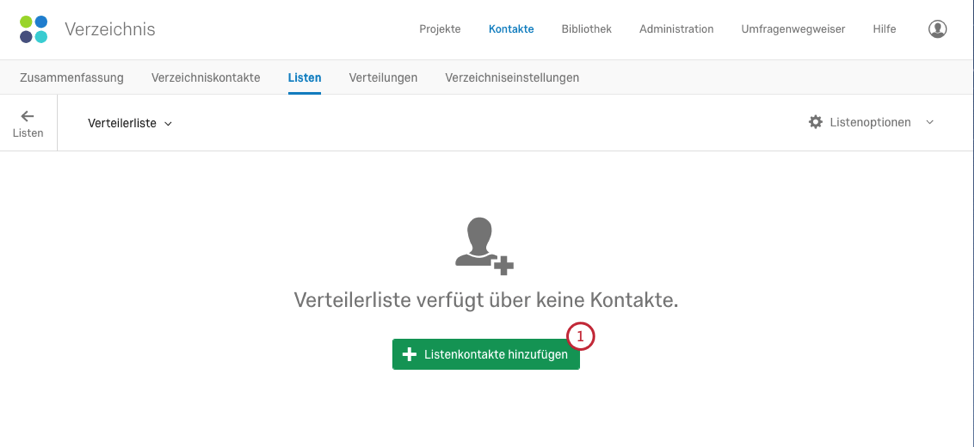Screen dimensions: 974x447
Task: Open the Projekte menu
Action: tap(440, 29)
